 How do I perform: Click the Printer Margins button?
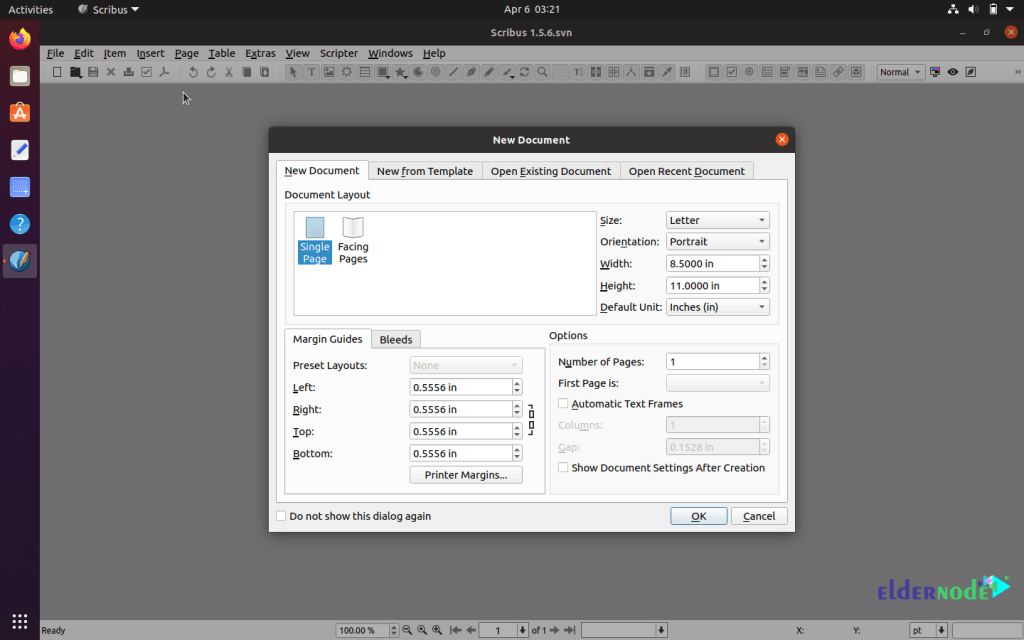(465, 474)
